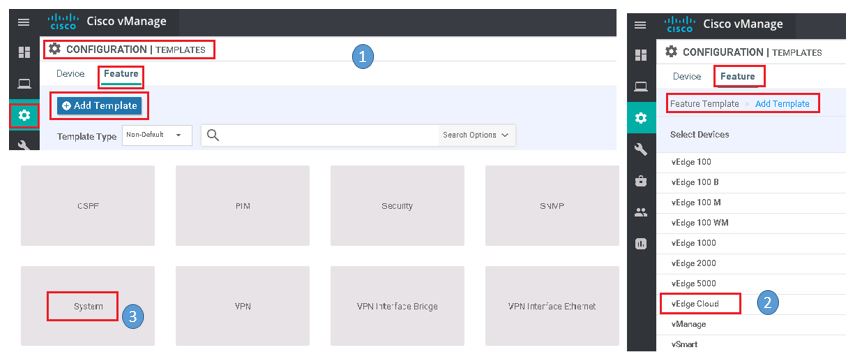
Task: Choose the System template tile
Action: coord(88,306)
